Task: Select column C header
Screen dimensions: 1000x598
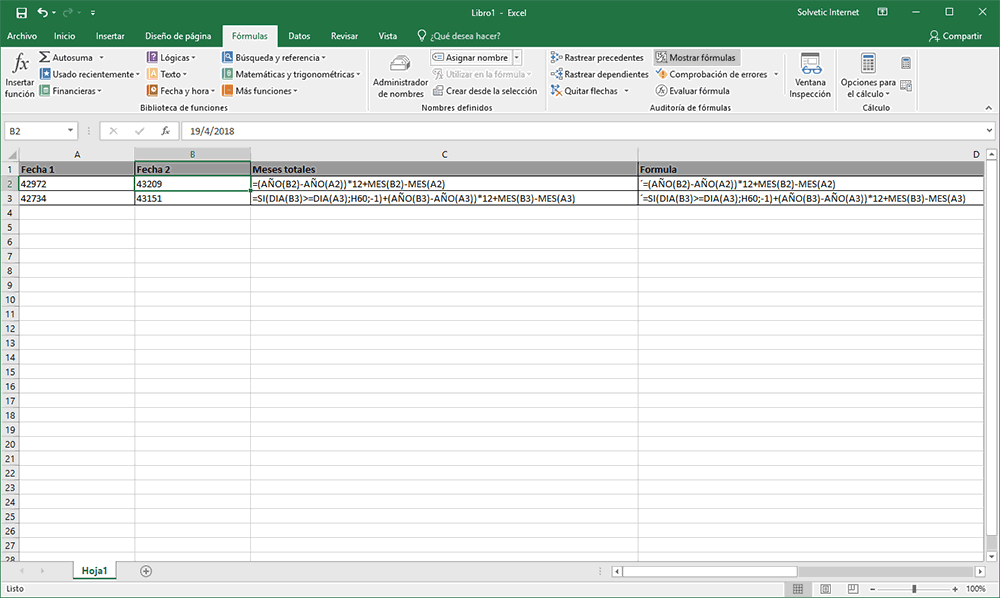Action: pyautogui.click(x=444, y=154)
